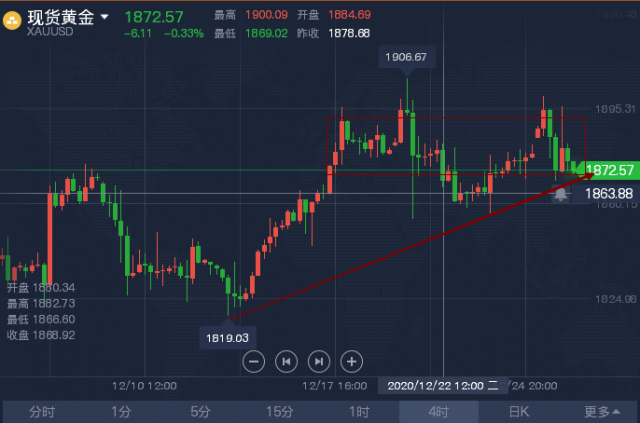Click the price alert bell icon
The width and height of the screenshot is (640, 423).
pos(561,194)
